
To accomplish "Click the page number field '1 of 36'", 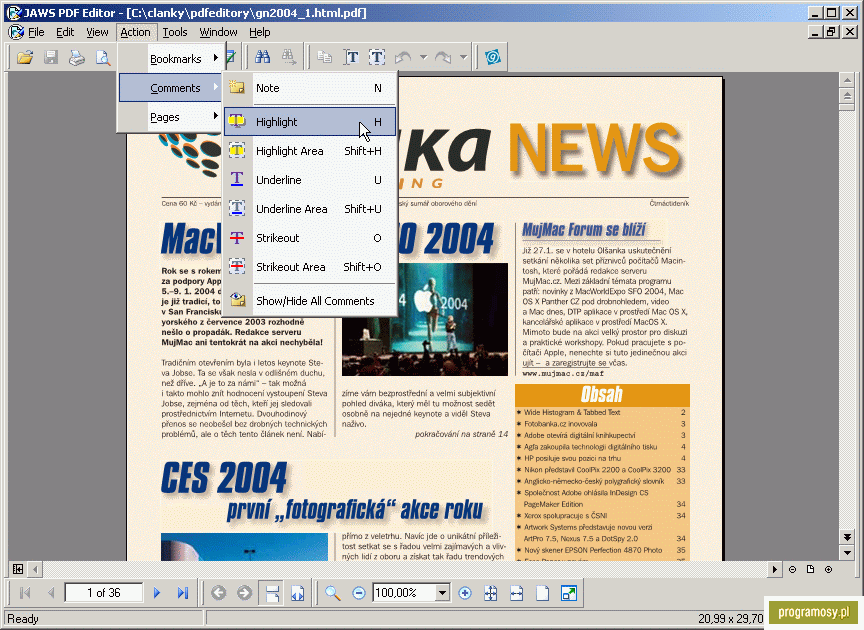I will click(104, 593).
